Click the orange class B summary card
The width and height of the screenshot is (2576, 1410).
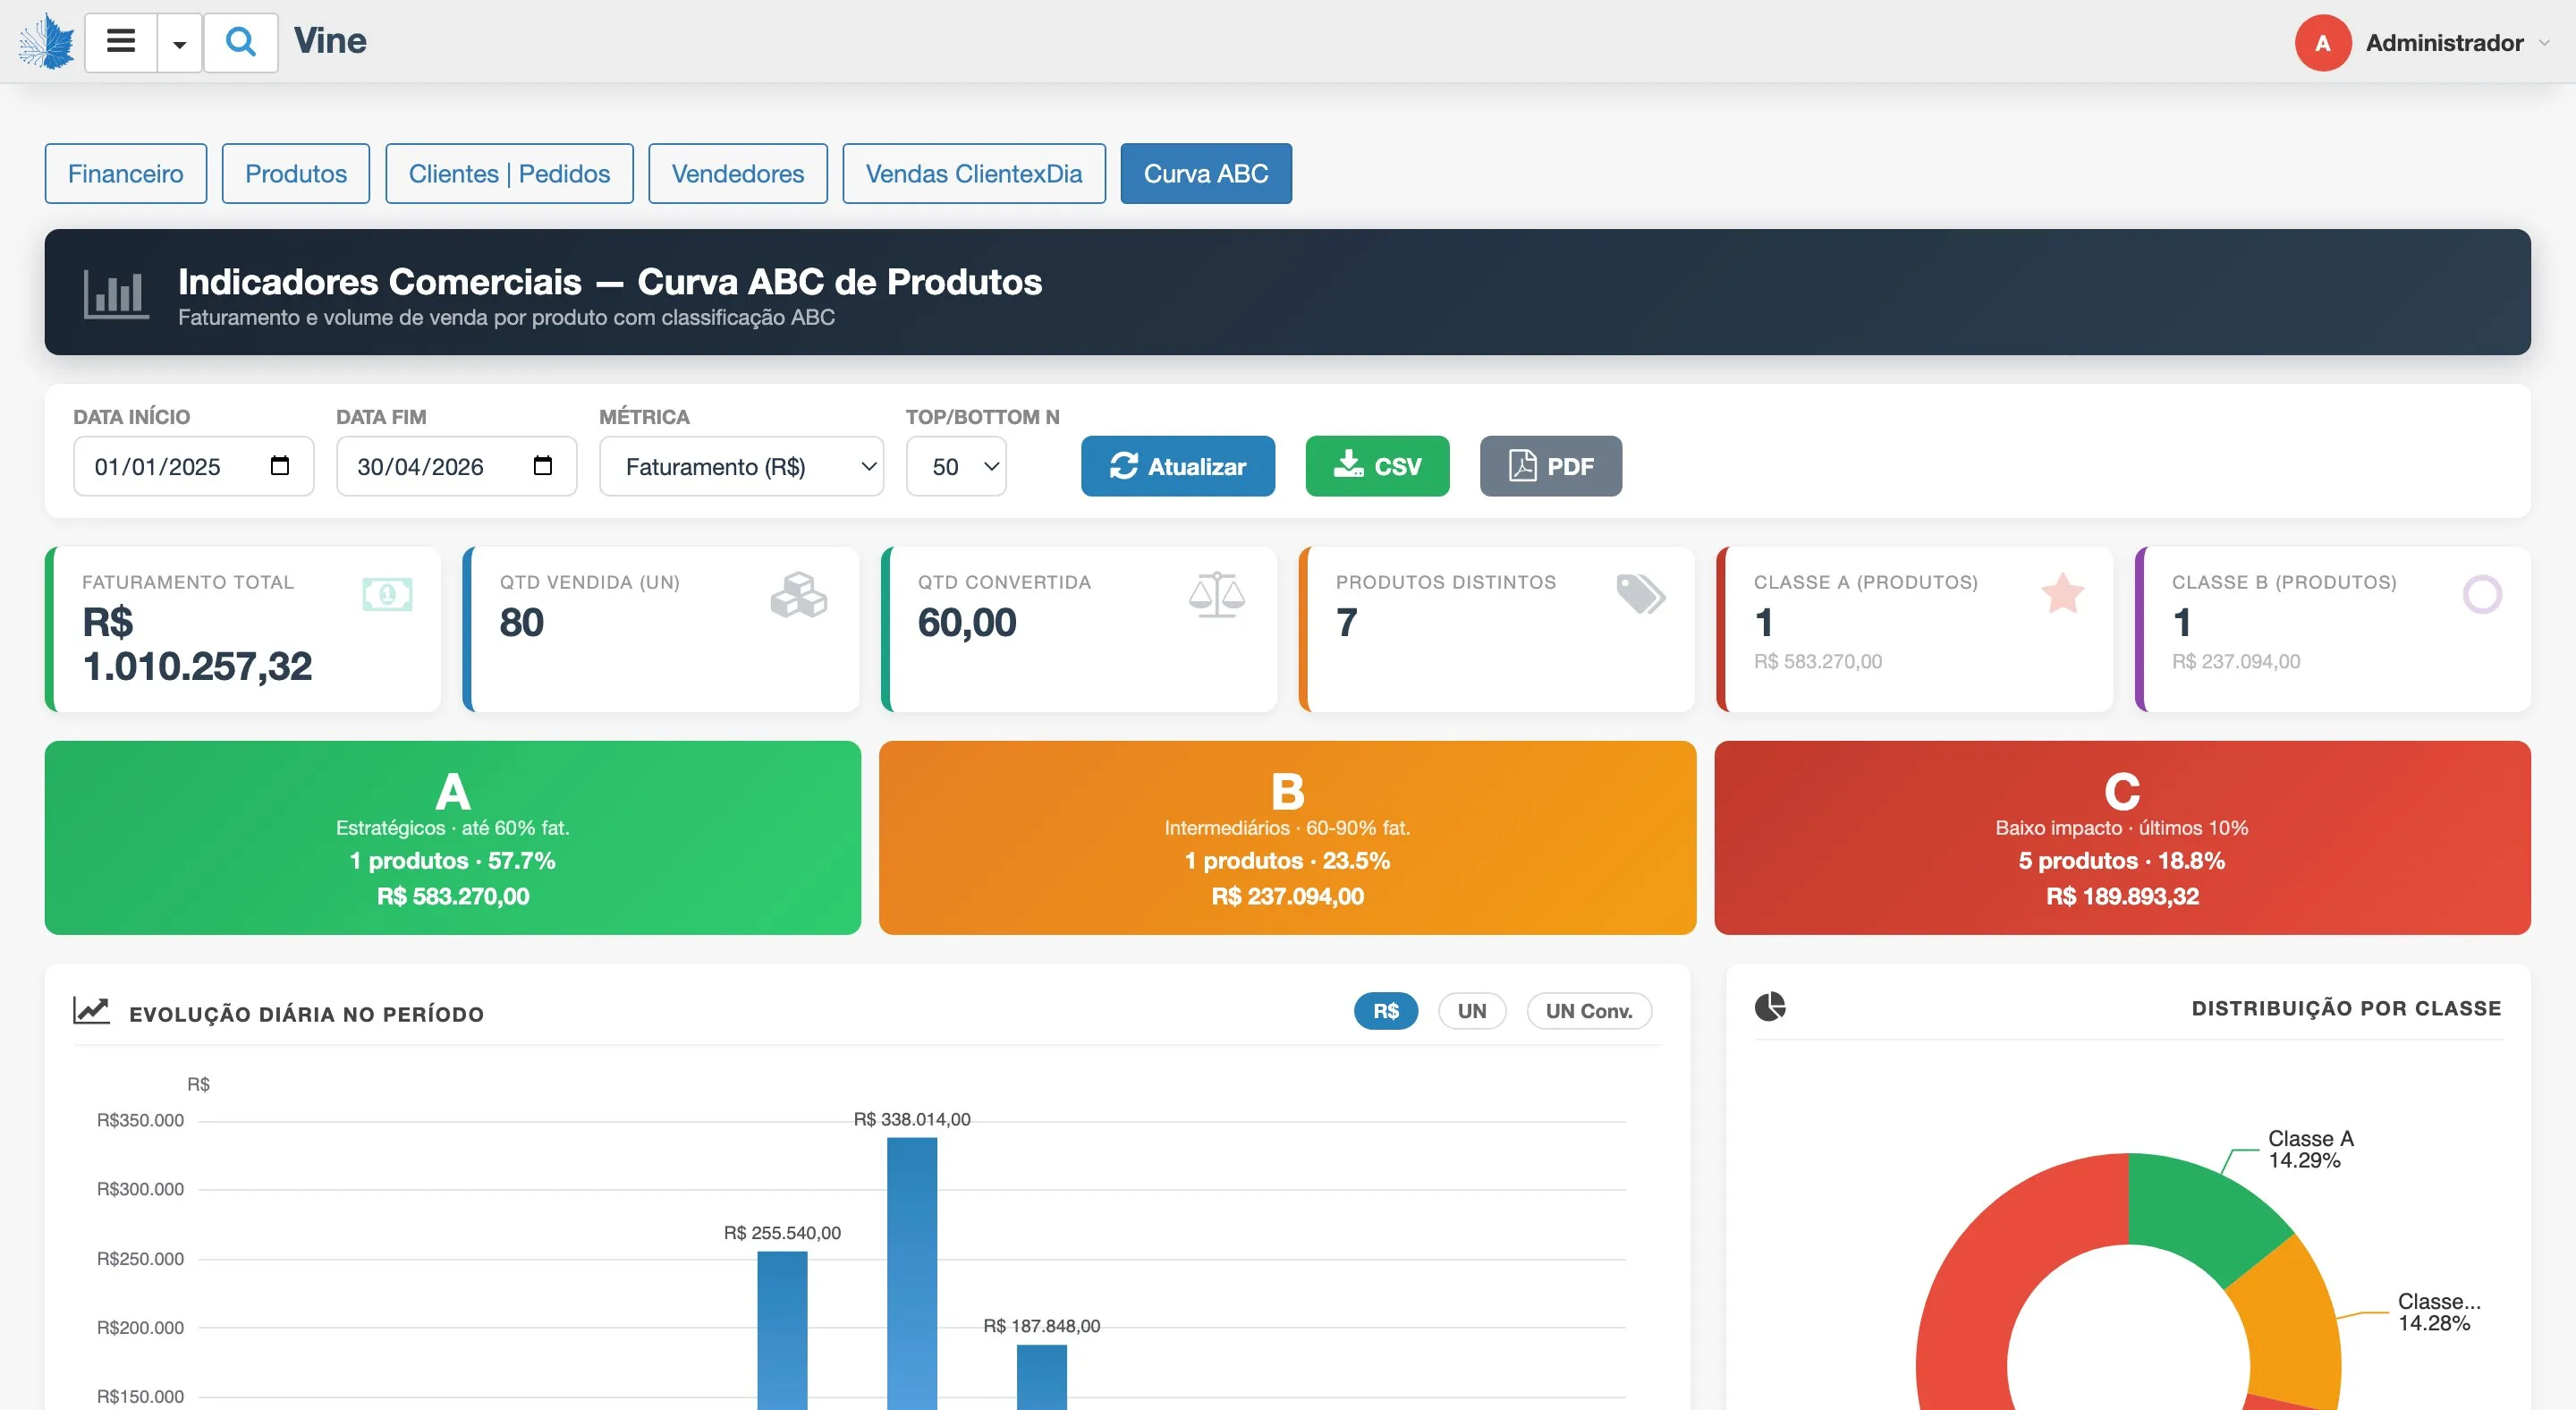click(1288, 838)
